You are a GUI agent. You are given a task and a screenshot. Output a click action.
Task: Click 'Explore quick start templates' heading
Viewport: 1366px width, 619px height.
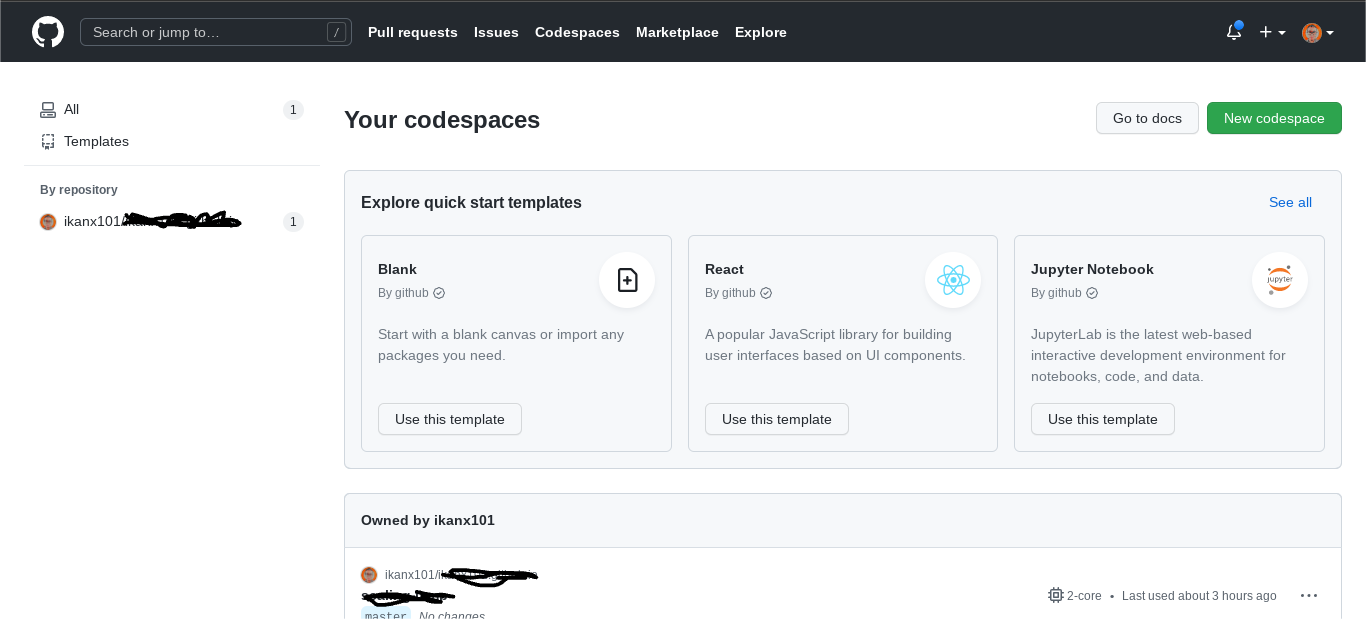[471, 202]
